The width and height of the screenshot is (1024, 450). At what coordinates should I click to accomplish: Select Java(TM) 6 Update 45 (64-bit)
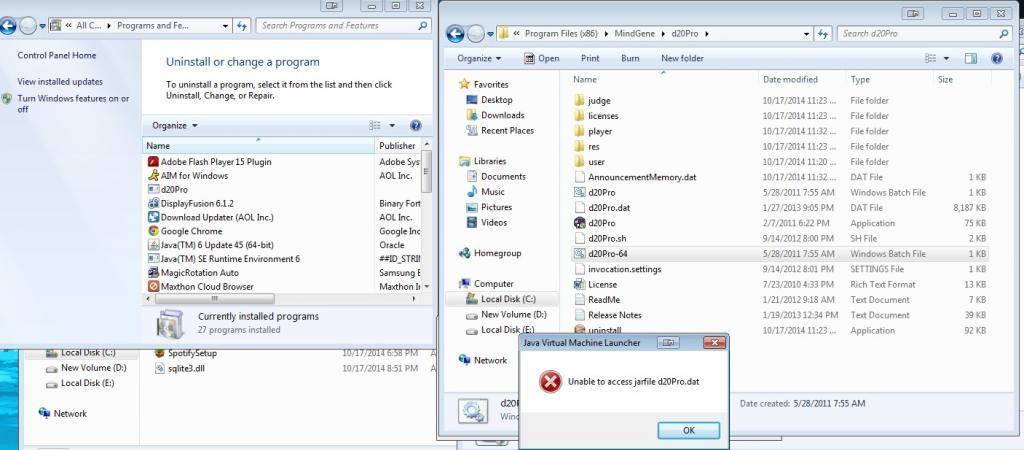click(217, 245)
